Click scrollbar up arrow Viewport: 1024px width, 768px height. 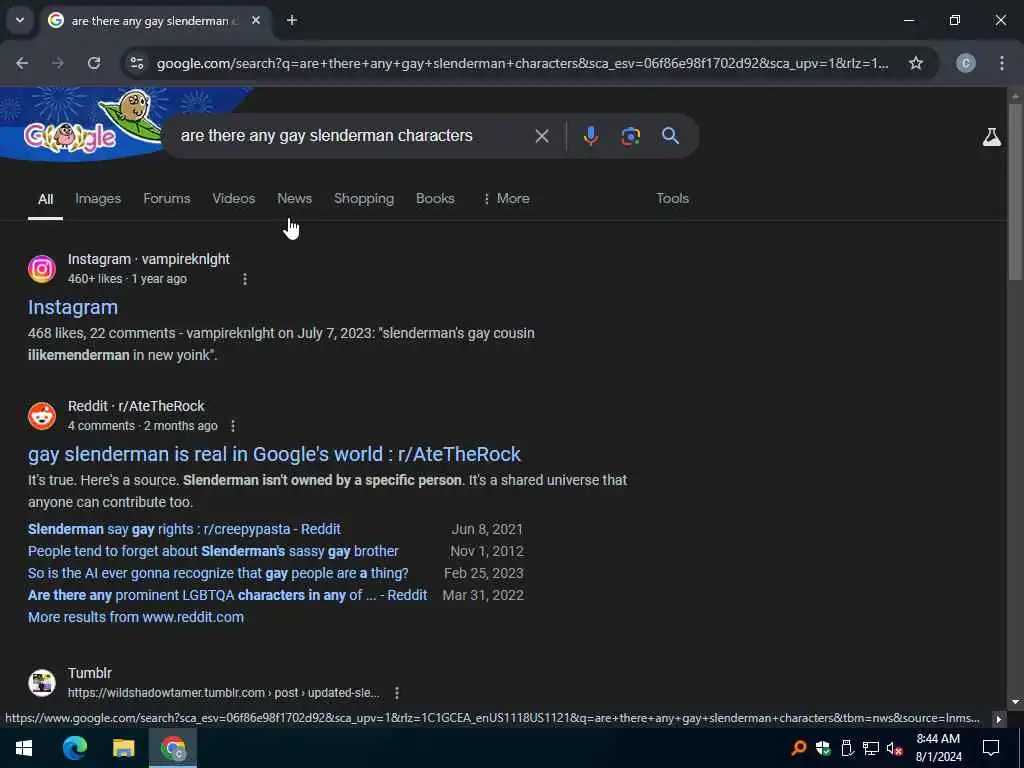click(1015, 96)
